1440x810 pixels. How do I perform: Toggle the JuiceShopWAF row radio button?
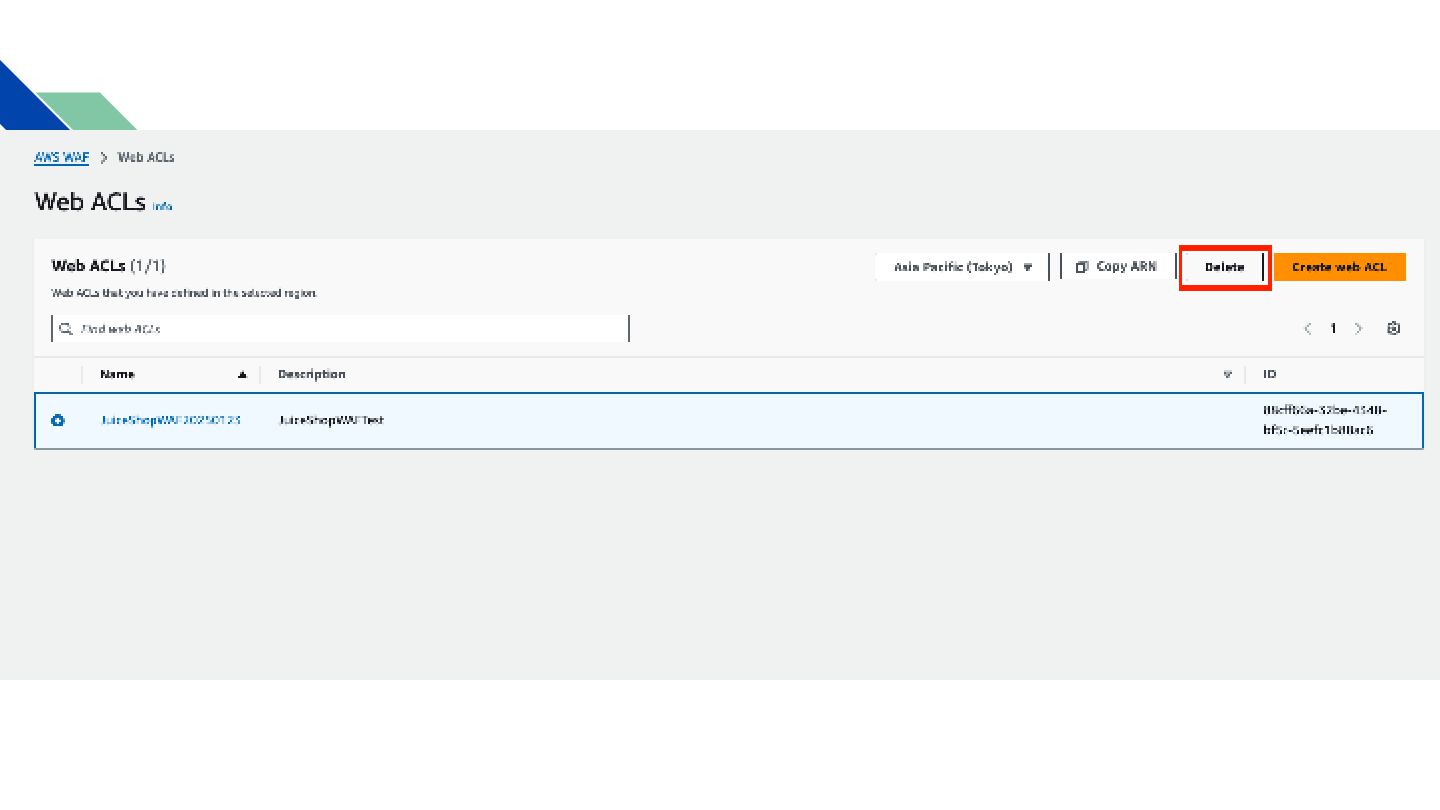pyautogui.click(x=58, y=421)
